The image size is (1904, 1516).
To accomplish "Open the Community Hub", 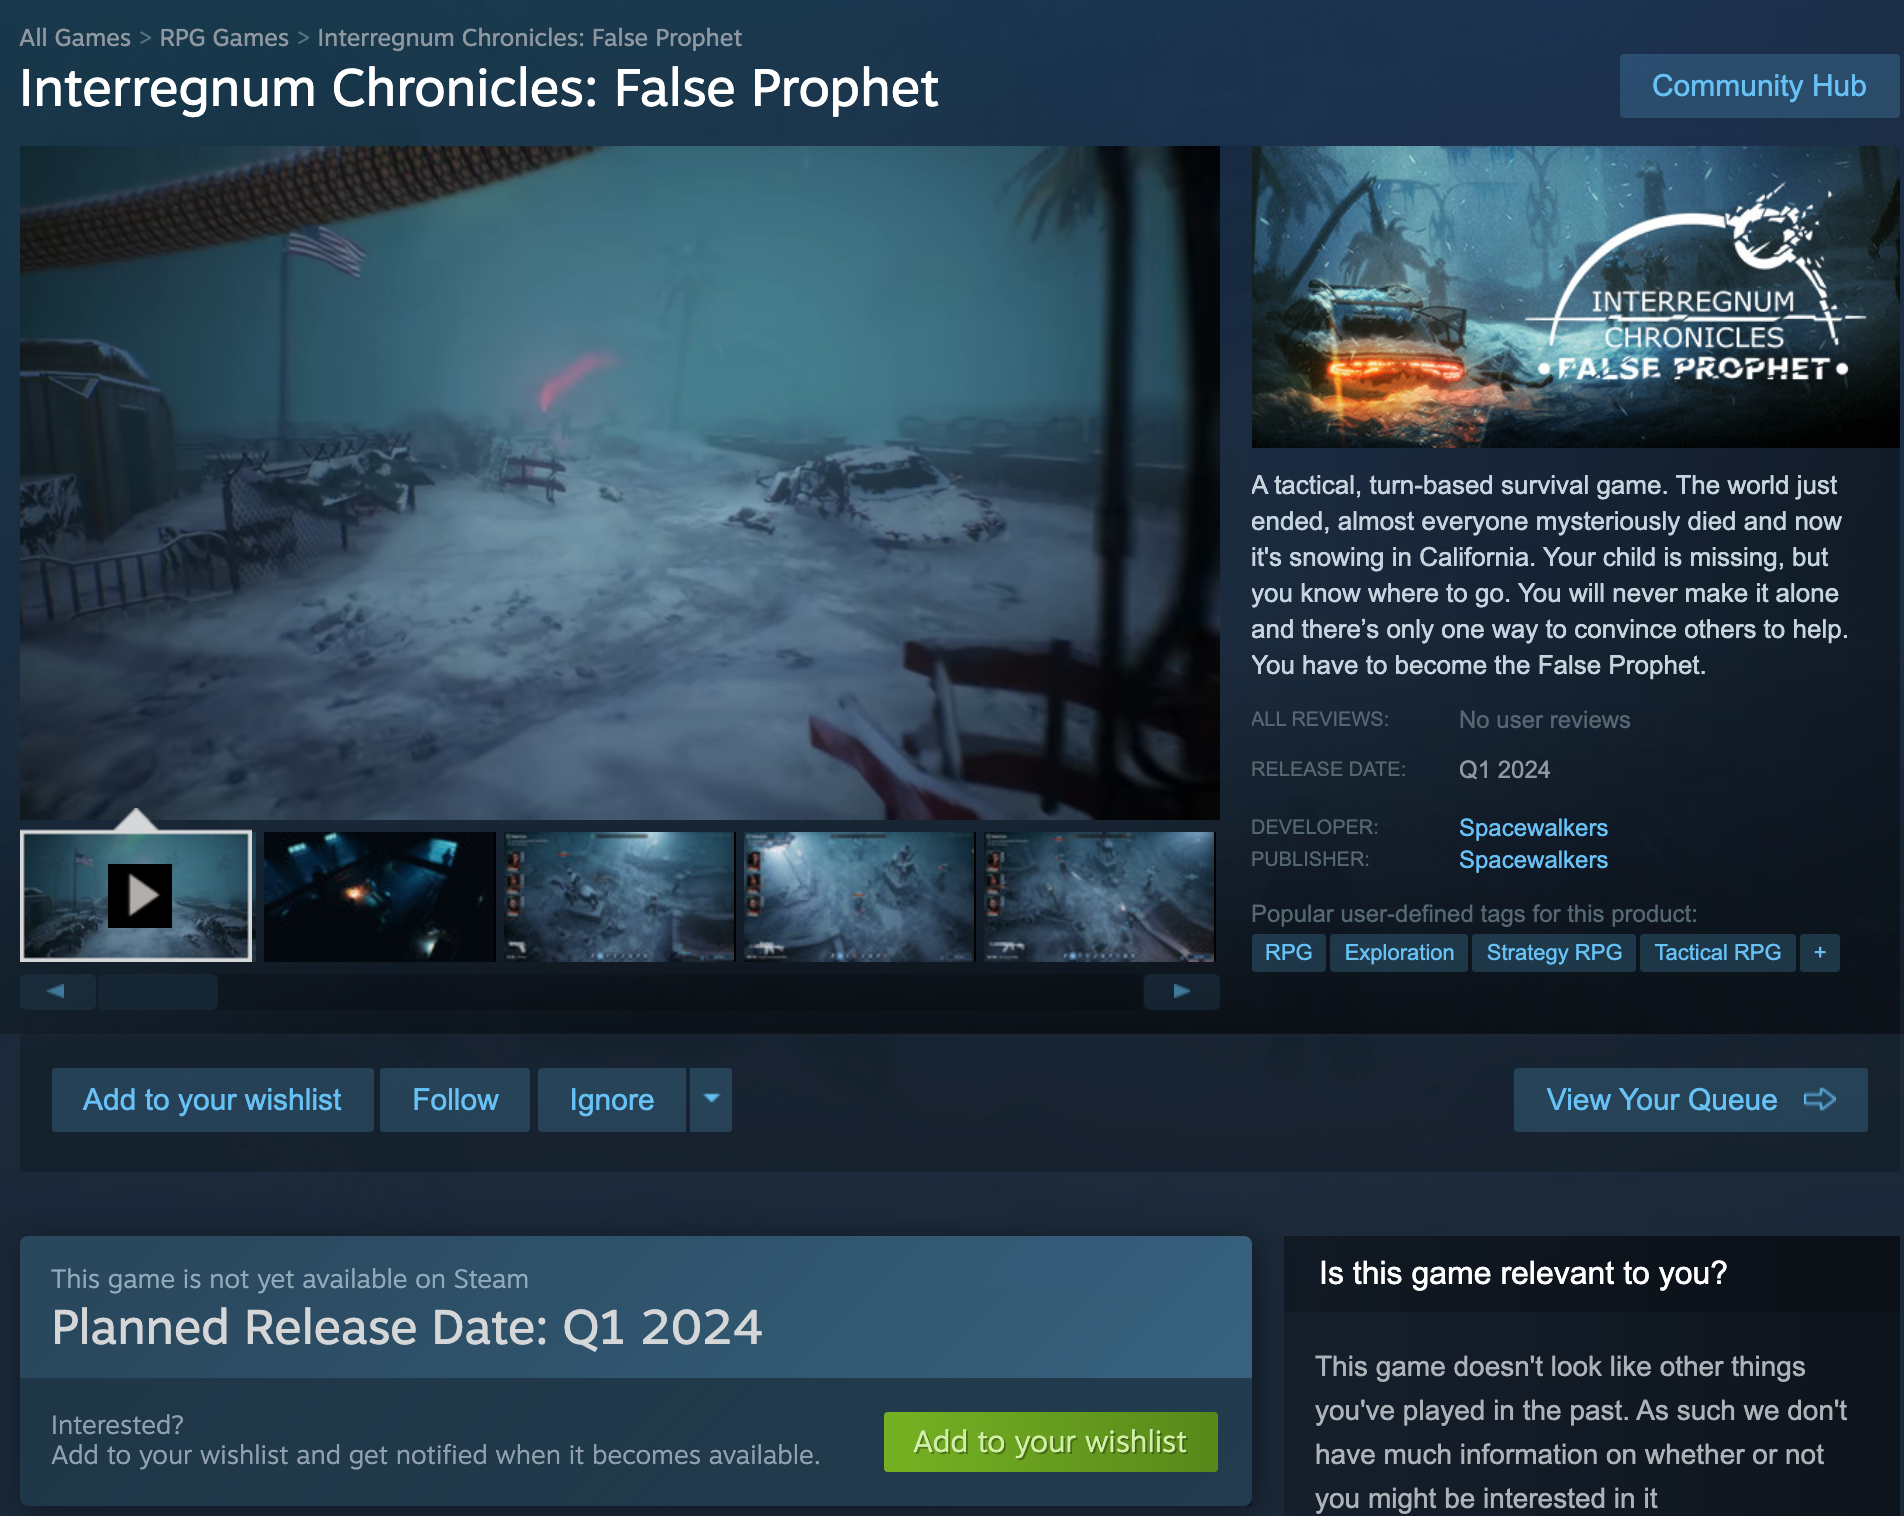I will (1759, 86).
